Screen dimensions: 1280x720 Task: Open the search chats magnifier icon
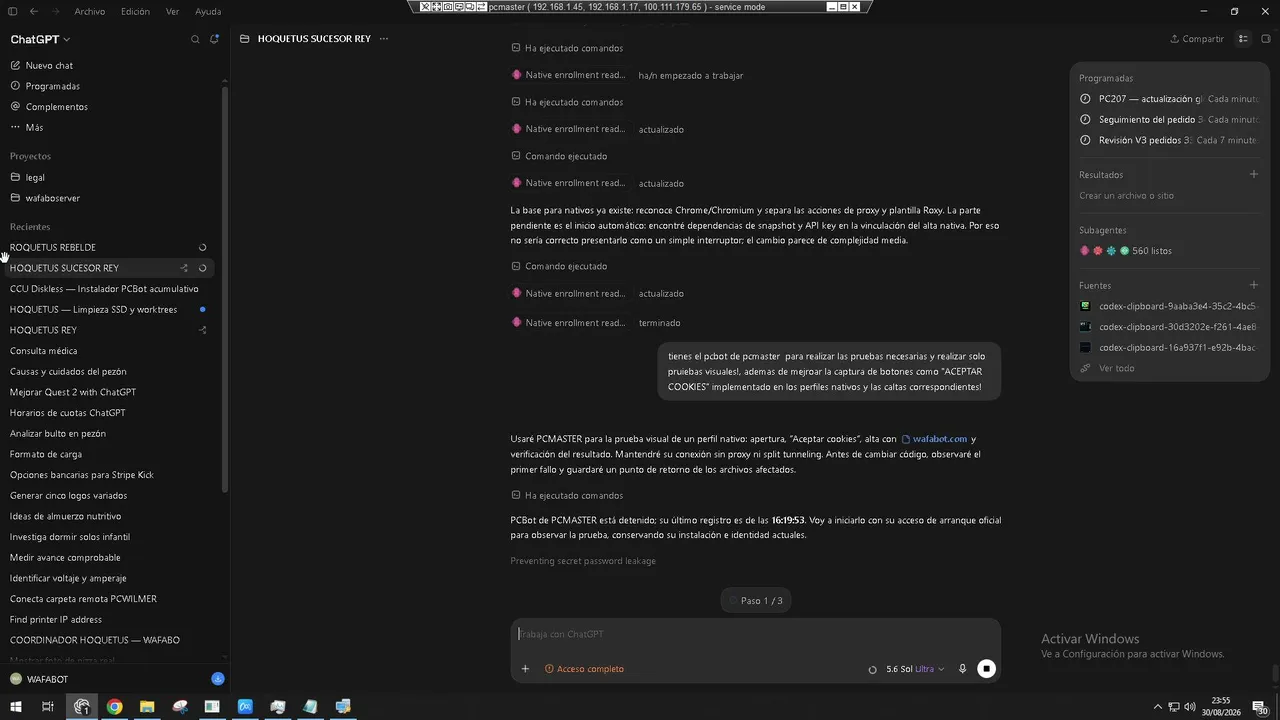(195, 39)
